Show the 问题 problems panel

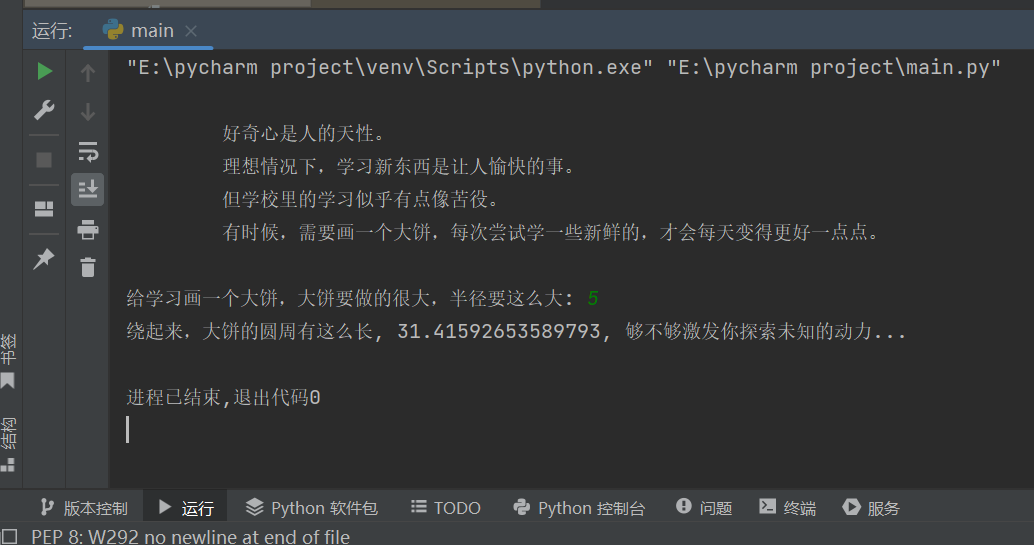(x=704, y=508)
